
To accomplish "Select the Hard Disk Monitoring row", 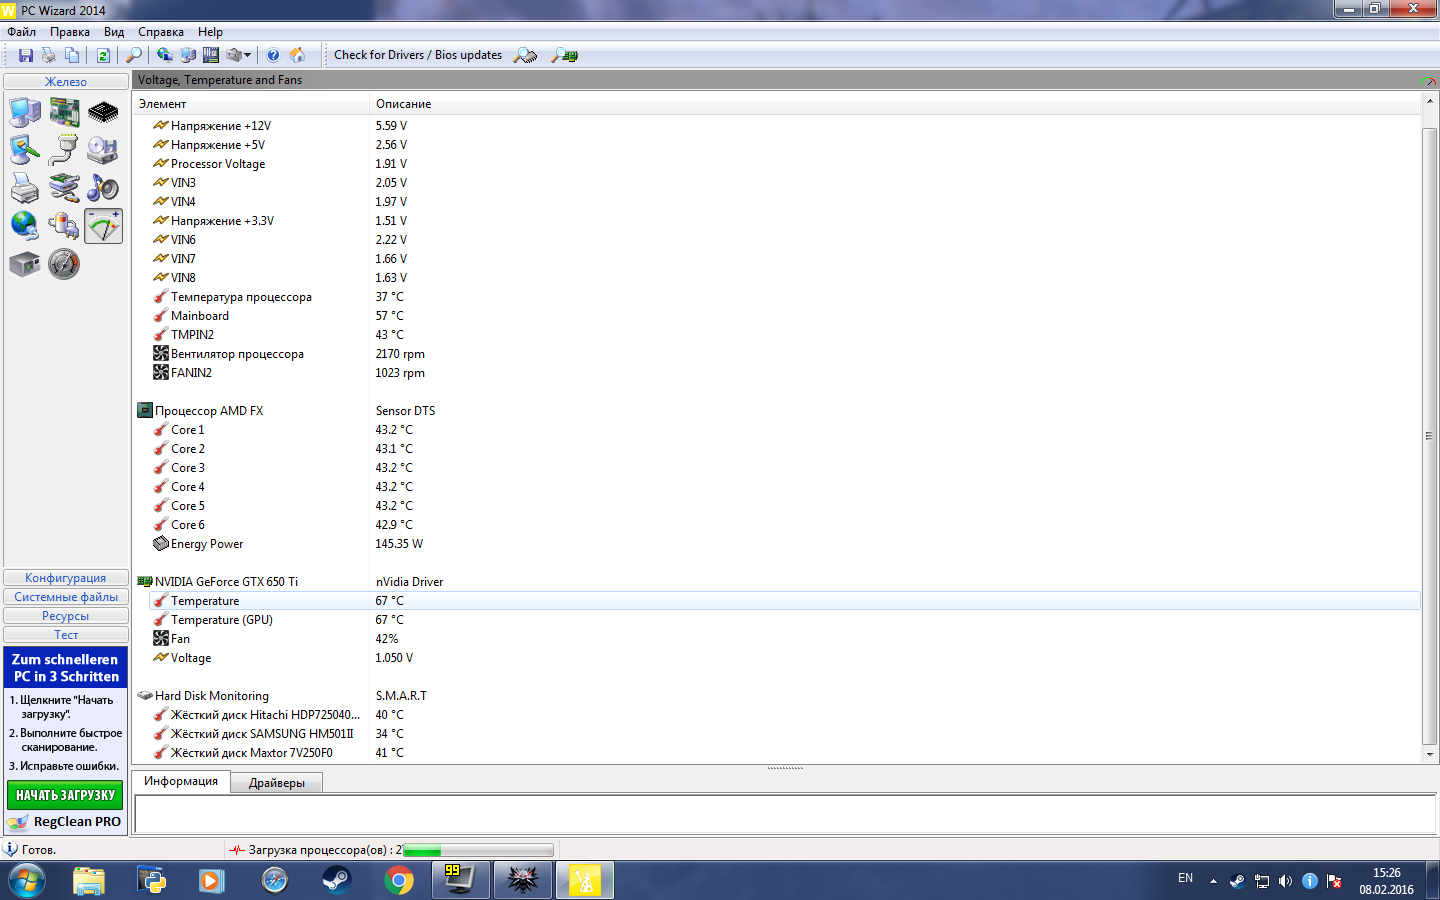I will [777, 696].
